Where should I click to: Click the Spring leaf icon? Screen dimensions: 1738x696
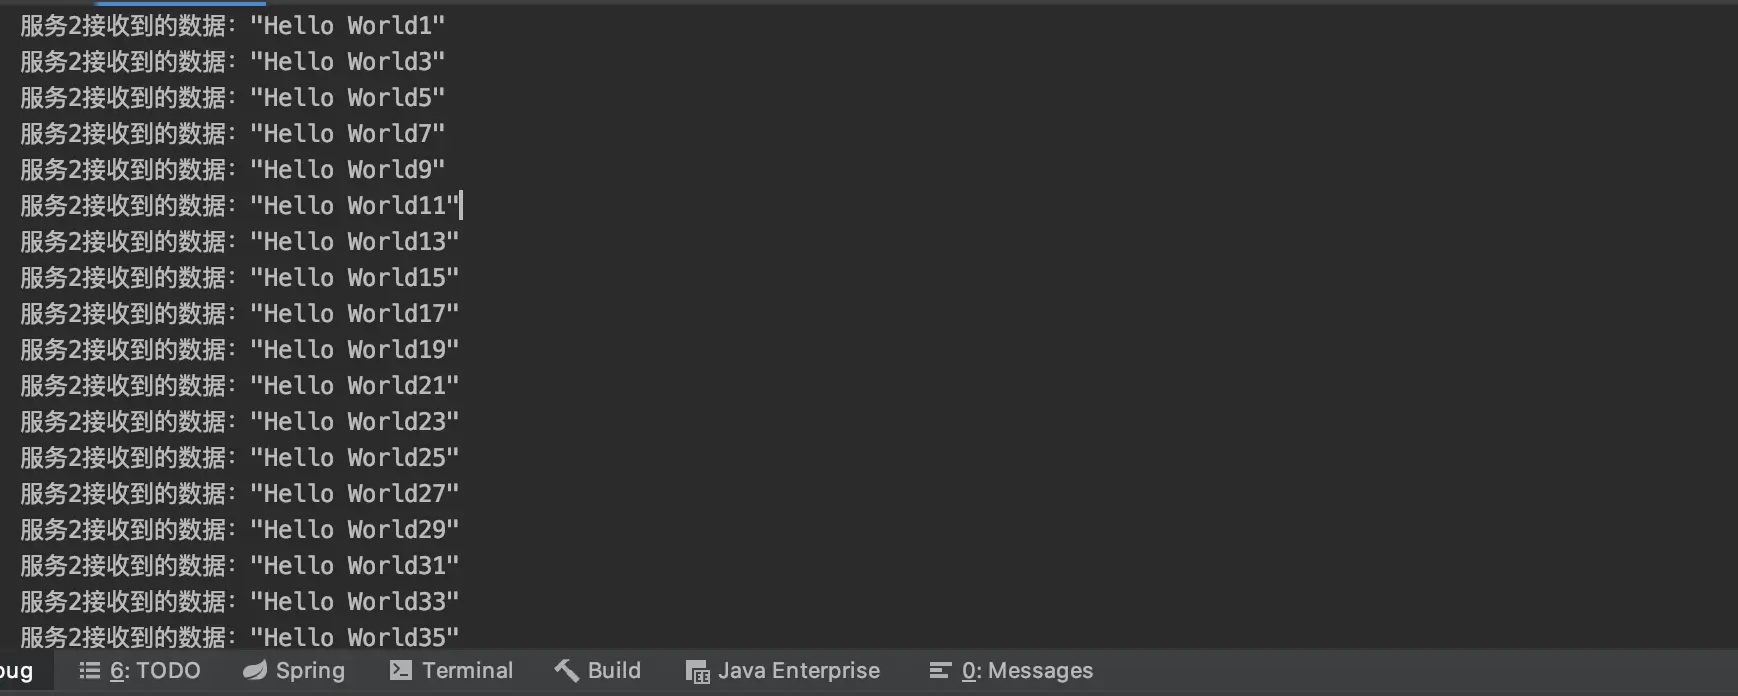point(255,670)
